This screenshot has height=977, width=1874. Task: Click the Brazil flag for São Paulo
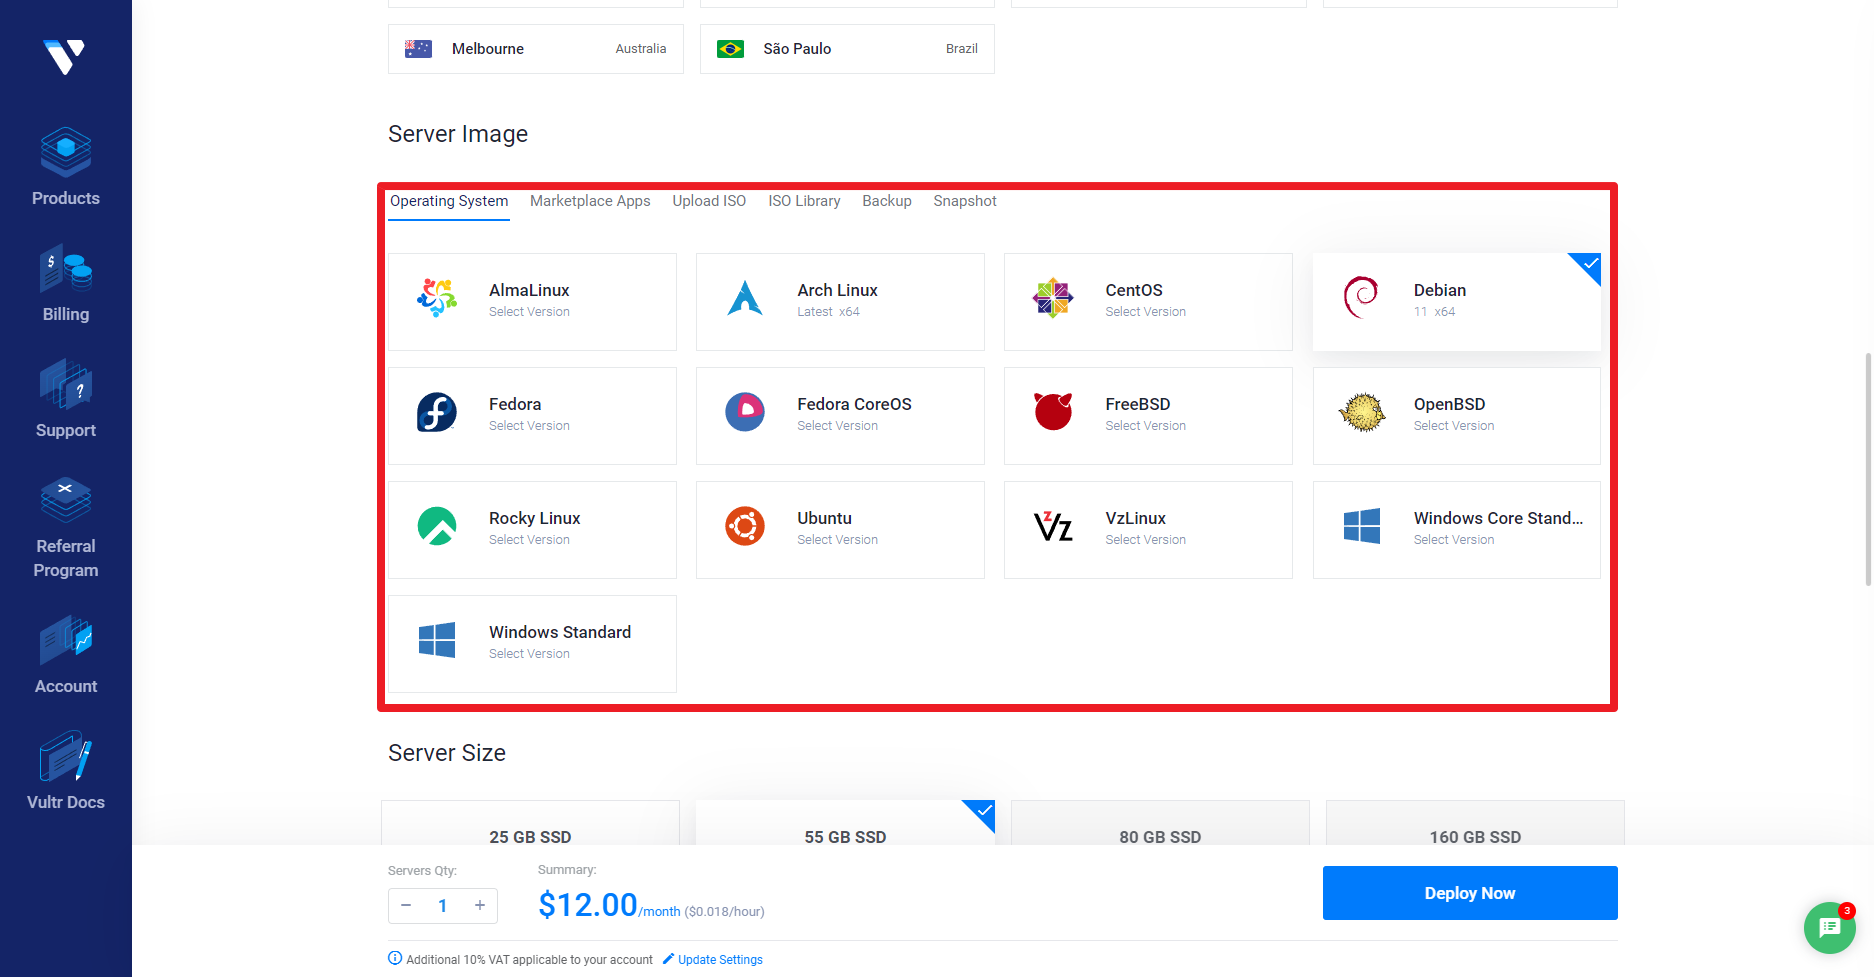pyautogui.click(x=730, y=49)
